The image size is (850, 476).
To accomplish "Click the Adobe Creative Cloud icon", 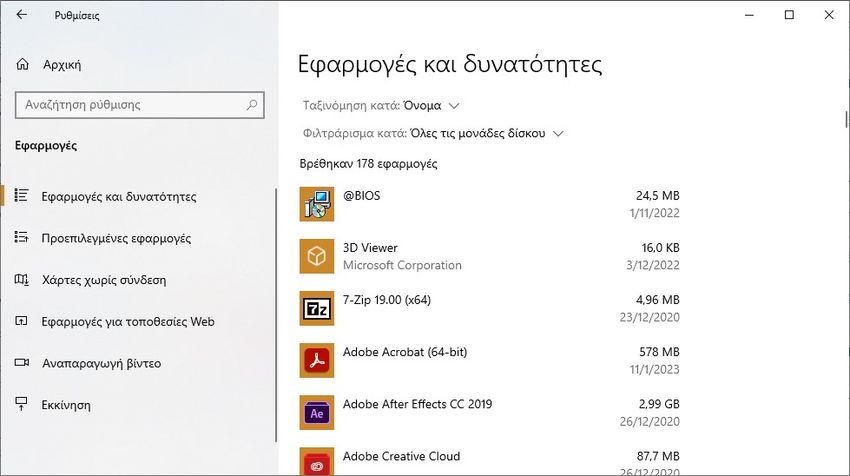I will (x=317, y=461).
